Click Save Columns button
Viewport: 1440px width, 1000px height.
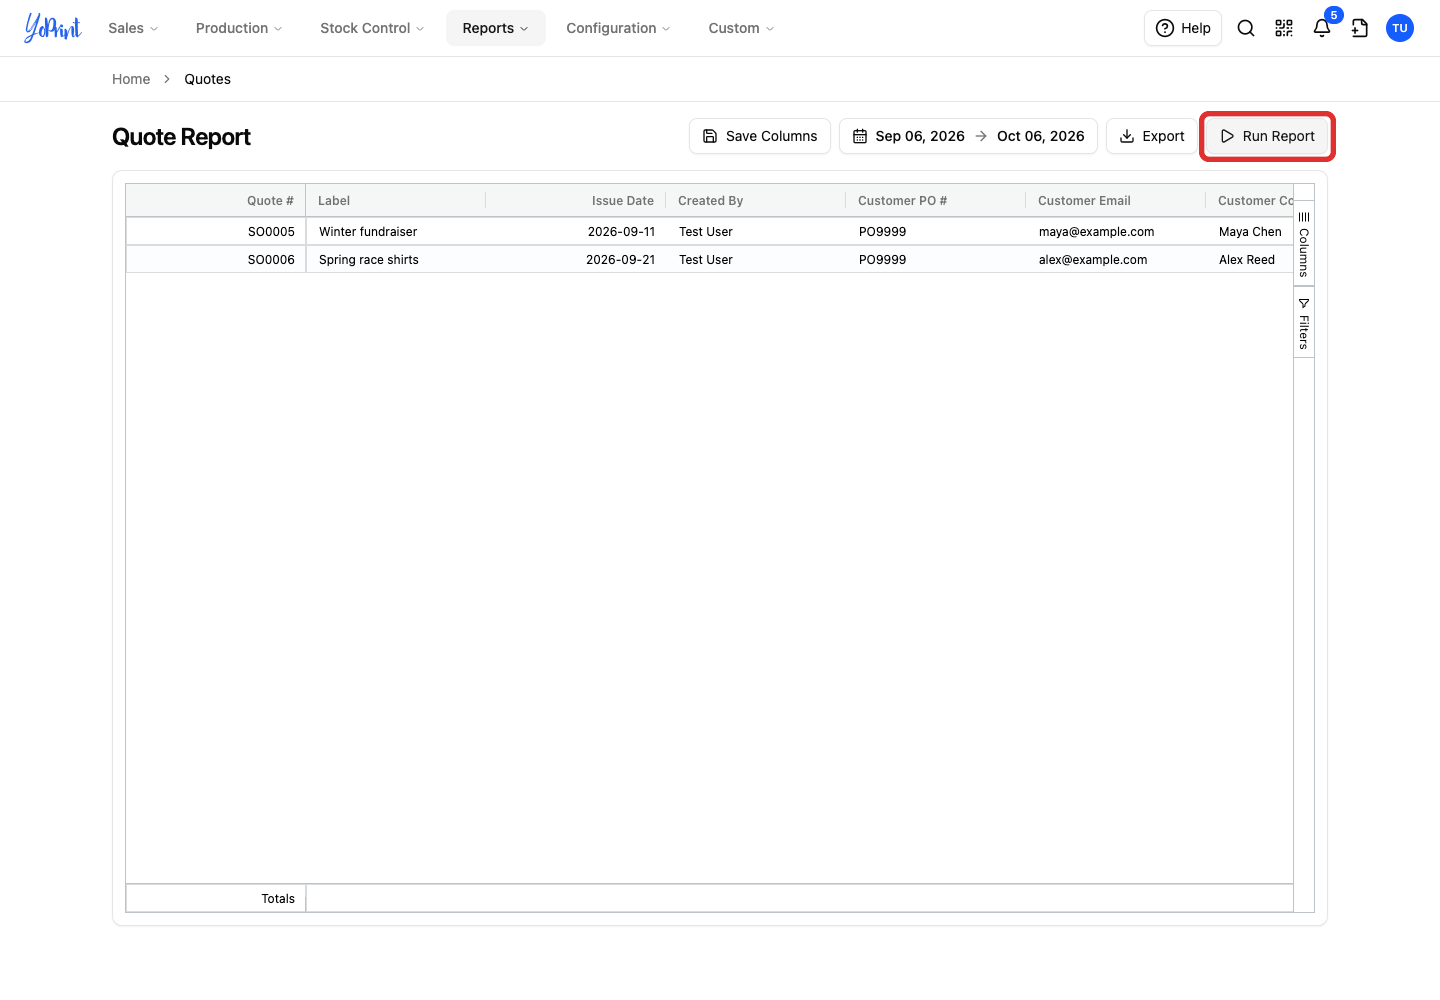click(760, 136)
